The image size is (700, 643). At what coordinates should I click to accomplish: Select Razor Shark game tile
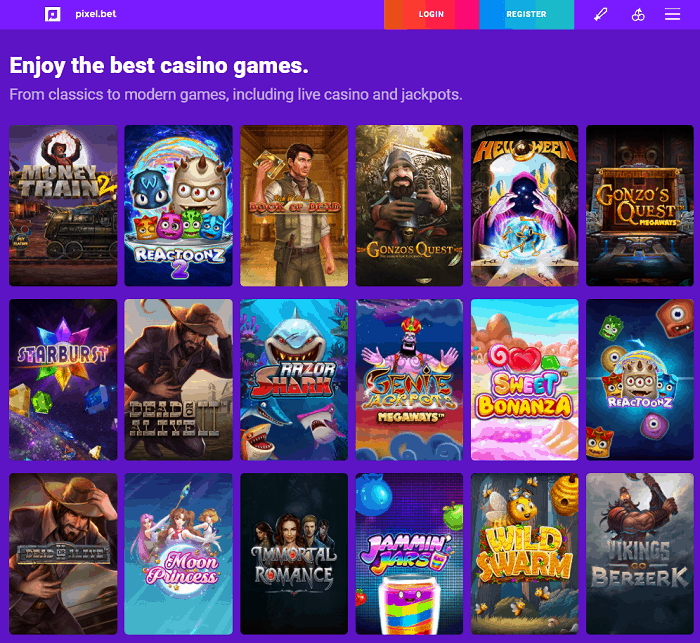(294, 380)
